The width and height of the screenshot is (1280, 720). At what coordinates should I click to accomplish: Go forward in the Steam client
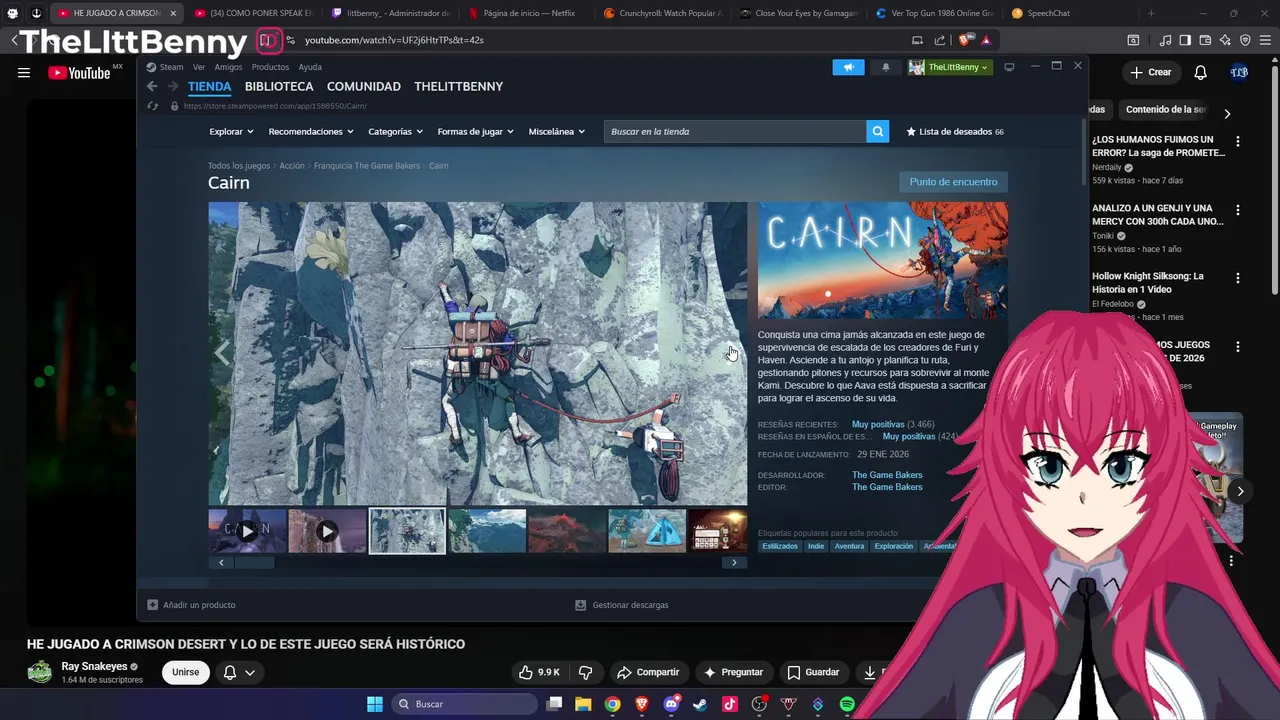click(172, 86)
